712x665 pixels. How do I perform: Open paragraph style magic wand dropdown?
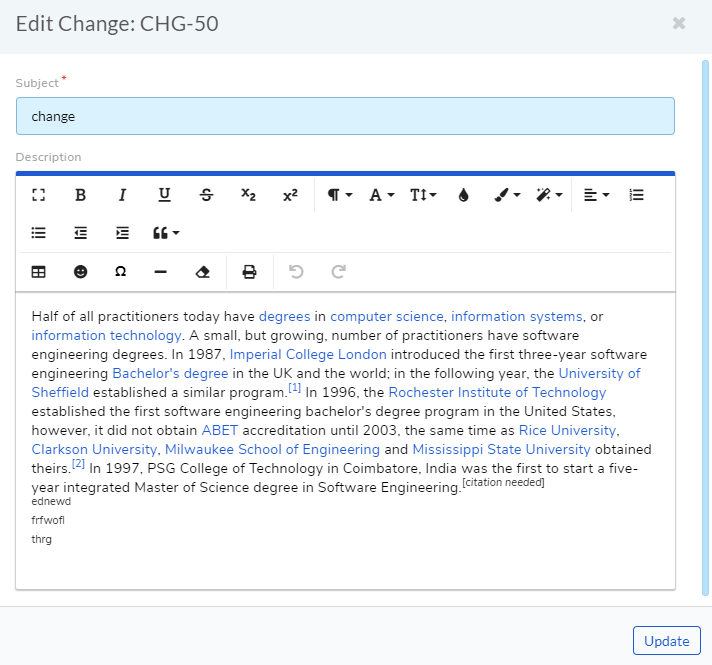(x=549, y=195)
